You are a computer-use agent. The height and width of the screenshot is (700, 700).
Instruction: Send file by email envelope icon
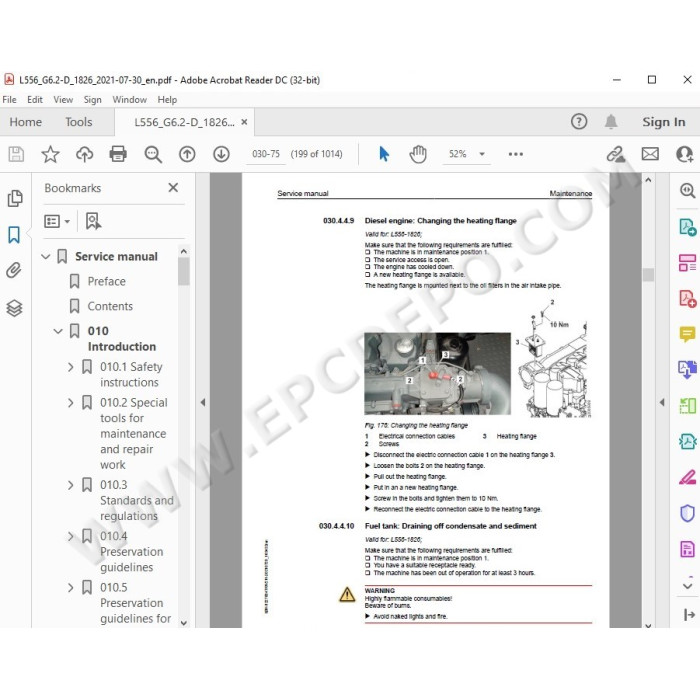[x=650, y=154]
